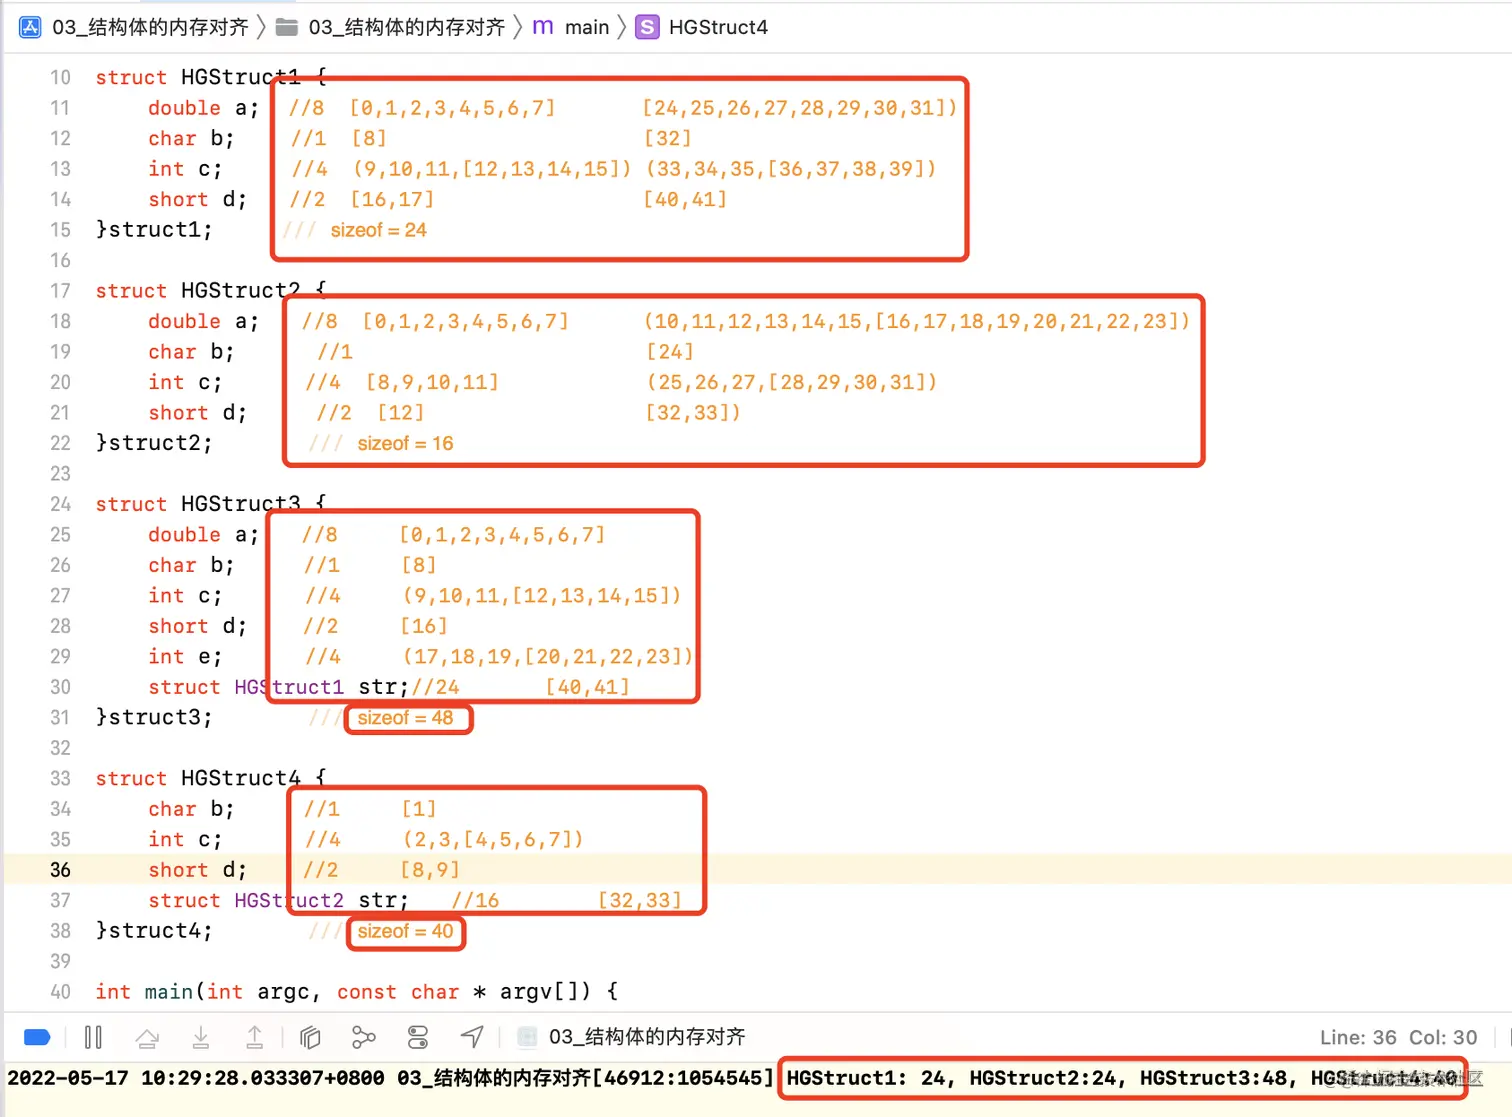Click 'struct HGStruct1 str;' on line 30

click(x=278, y=687)
